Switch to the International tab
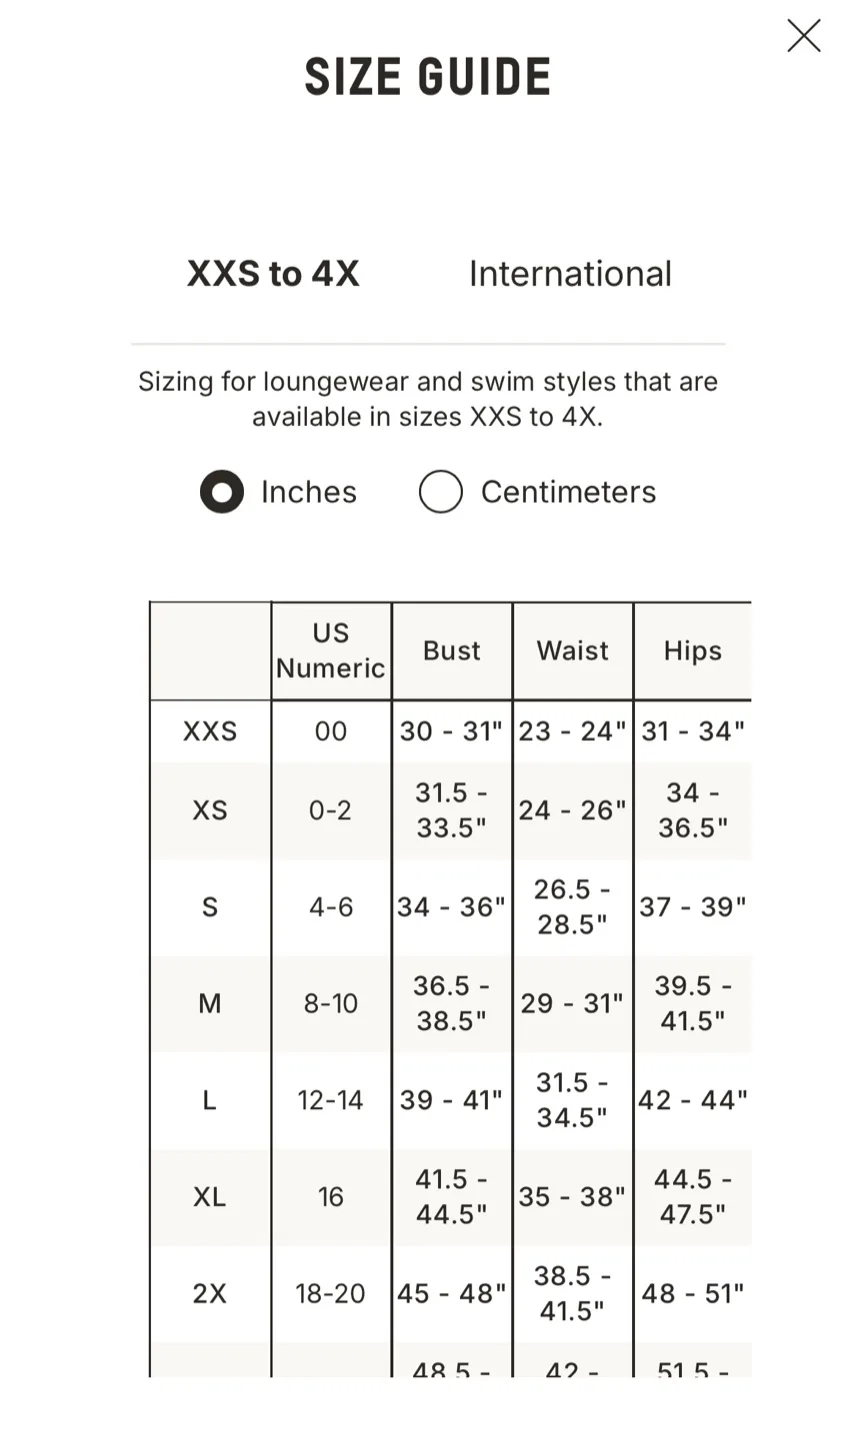 pos(569,273)
